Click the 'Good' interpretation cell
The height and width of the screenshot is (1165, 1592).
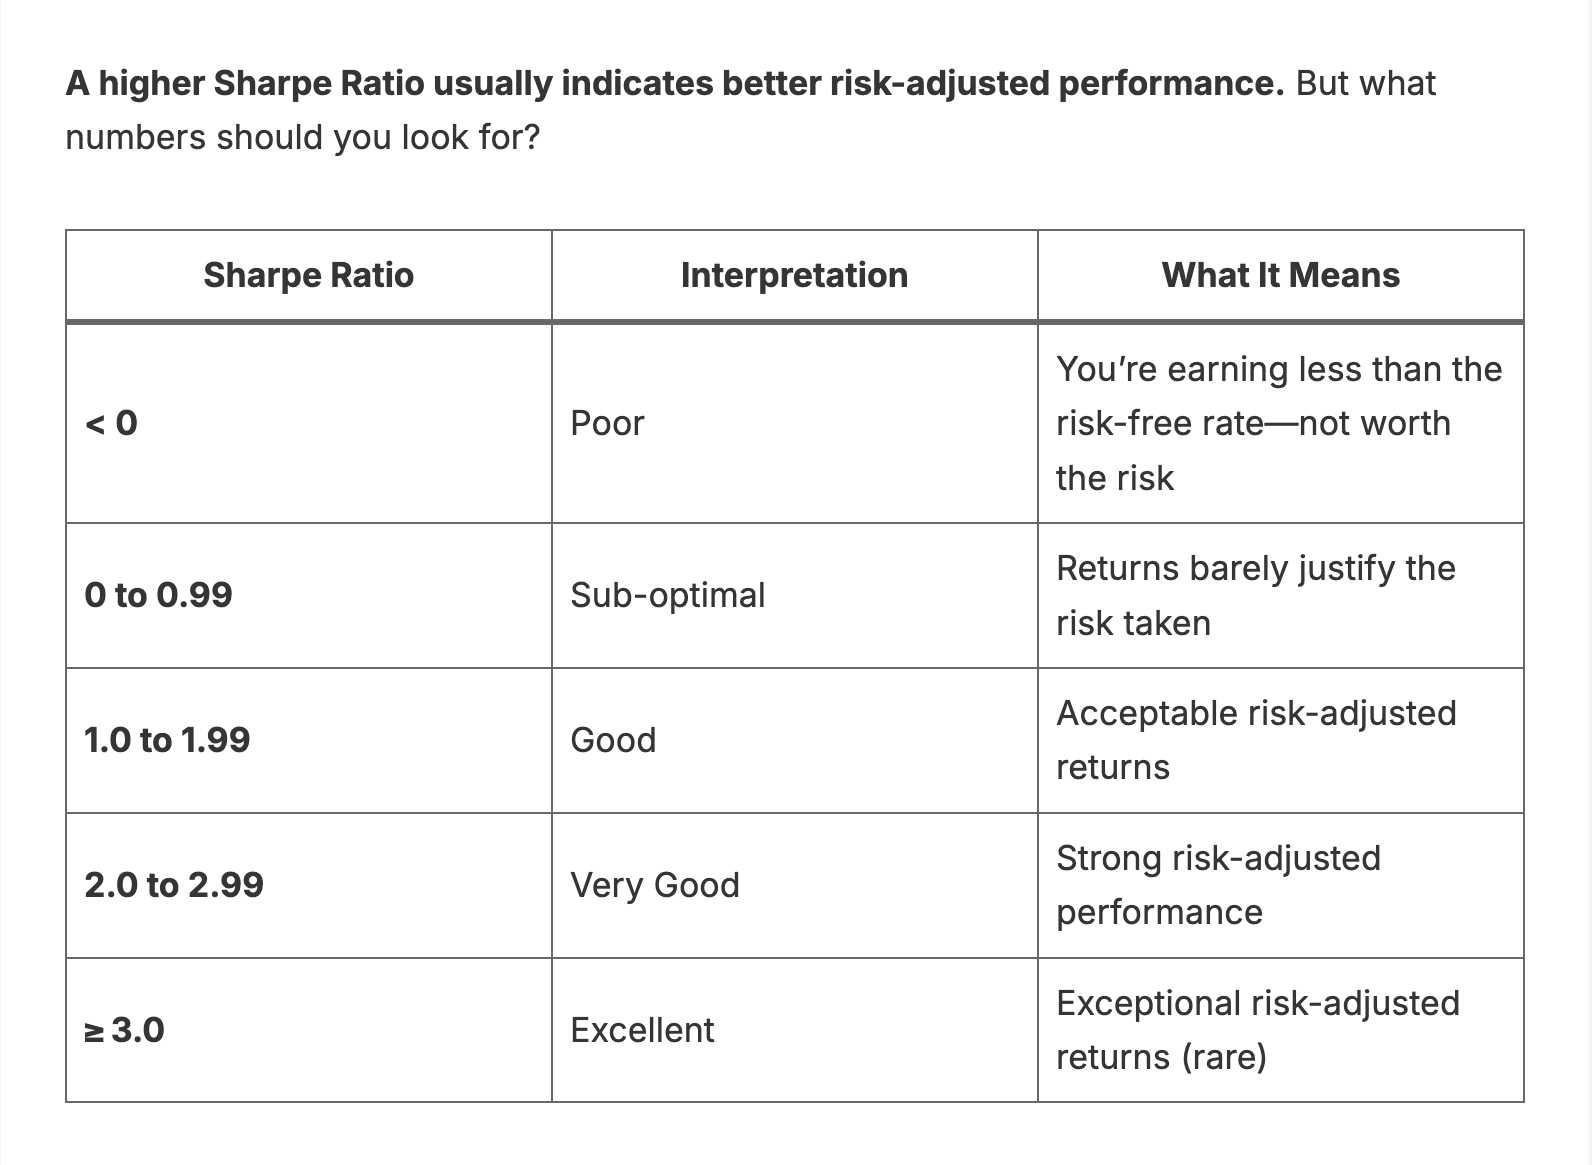[613, 740]
